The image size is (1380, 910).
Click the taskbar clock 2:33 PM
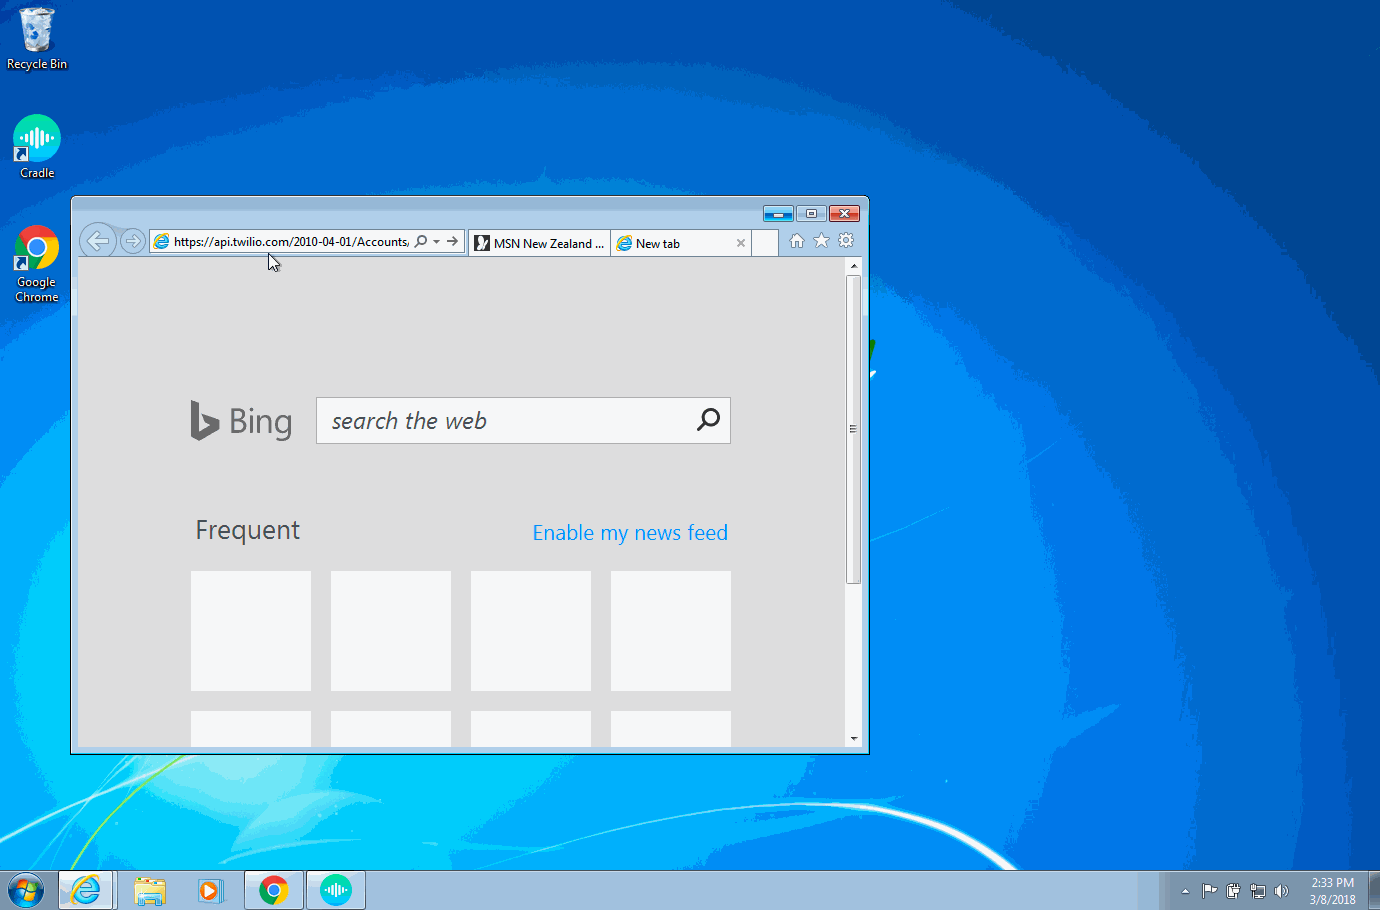click(x=1332, y=891)
